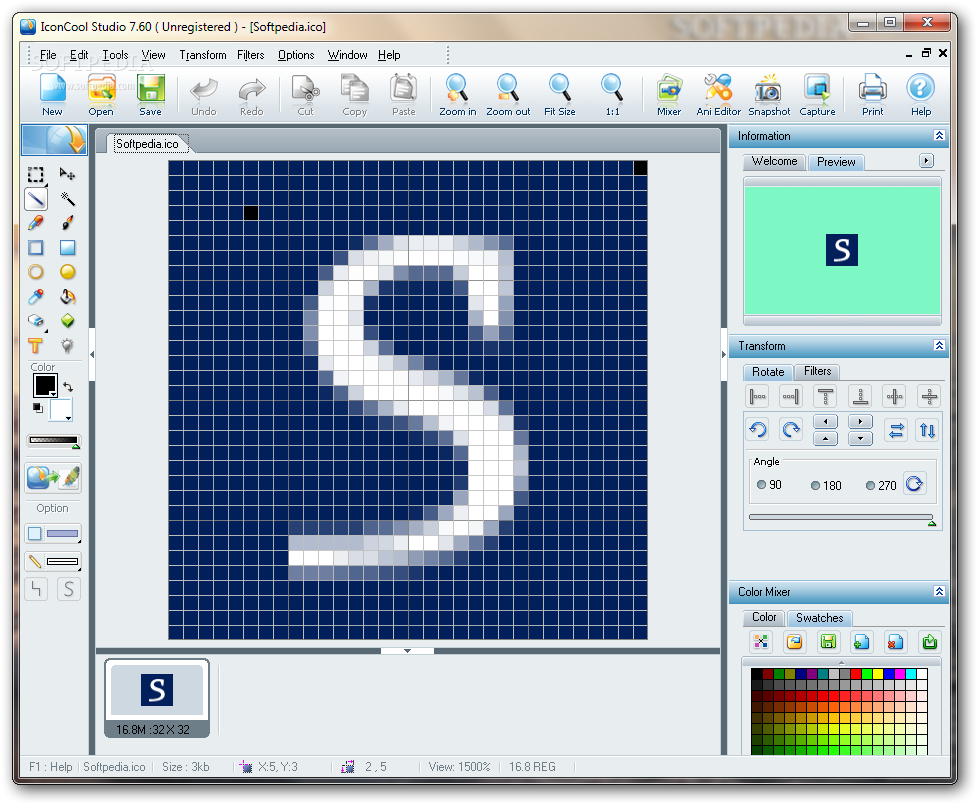Click the Zoom in toolbar icon
Screen dimensions: 978x805
457,94
